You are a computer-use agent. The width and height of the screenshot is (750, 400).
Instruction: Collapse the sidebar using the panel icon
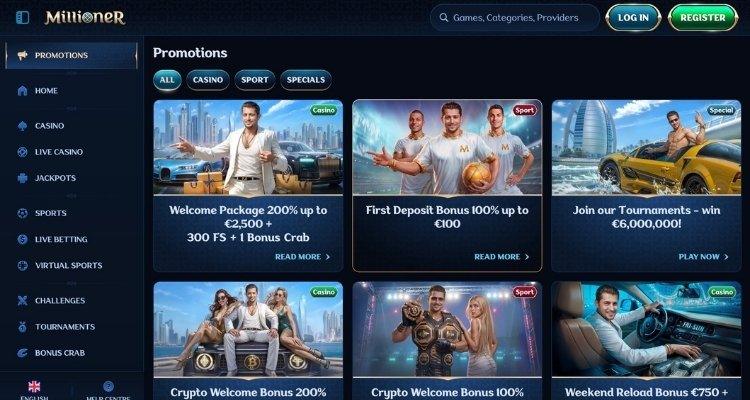[22, 18]
